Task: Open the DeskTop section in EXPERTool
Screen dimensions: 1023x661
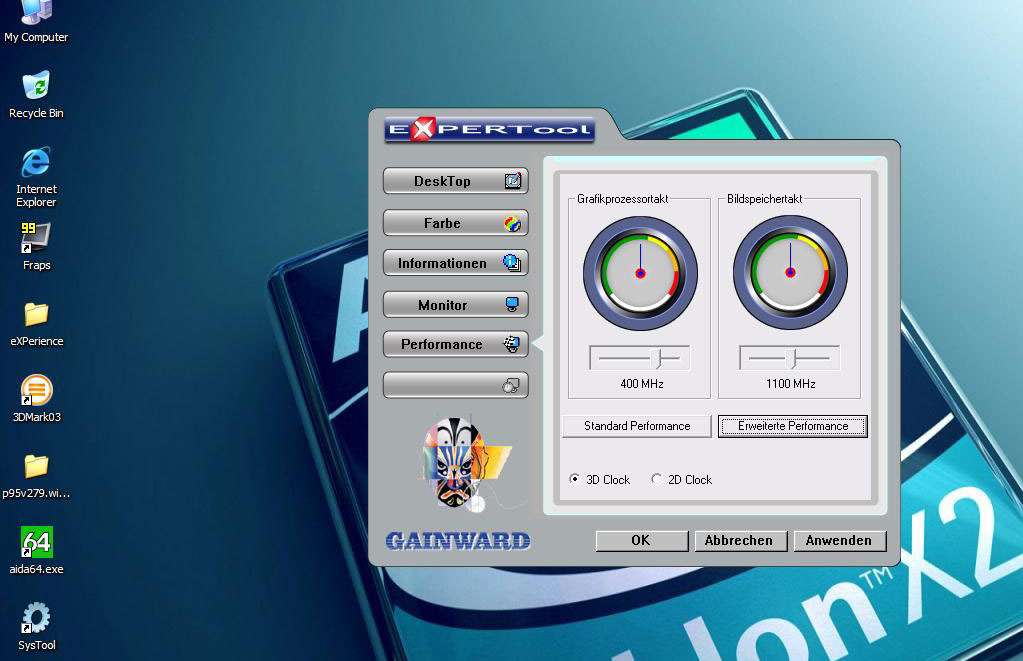Action: coord(455,181)
